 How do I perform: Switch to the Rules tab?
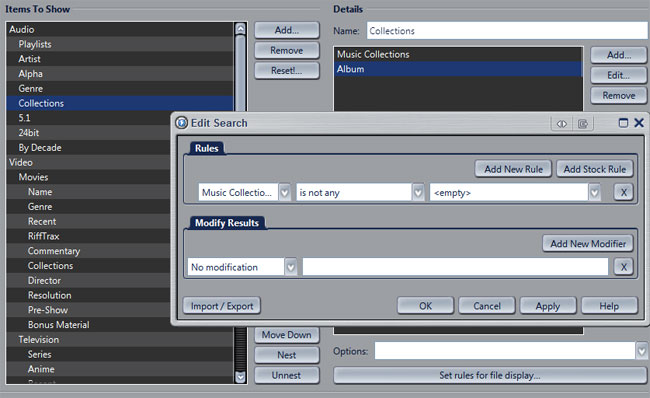coord(206,148)
